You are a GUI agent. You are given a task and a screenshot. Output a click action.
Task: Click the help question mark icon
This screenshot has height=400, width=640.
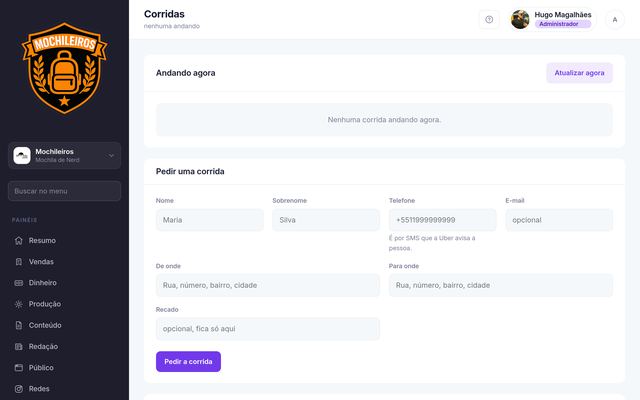tap(489, 20)
